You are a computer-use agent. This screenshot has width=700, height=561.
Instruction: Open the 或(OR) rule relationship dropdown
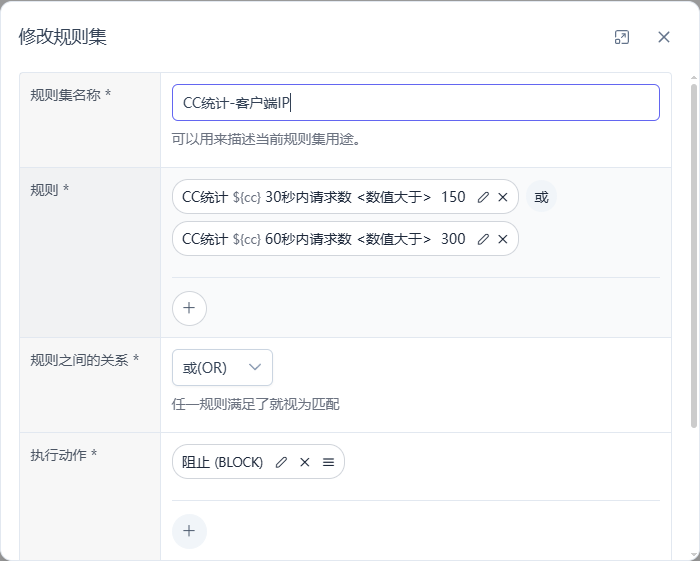tap(222, 367)
